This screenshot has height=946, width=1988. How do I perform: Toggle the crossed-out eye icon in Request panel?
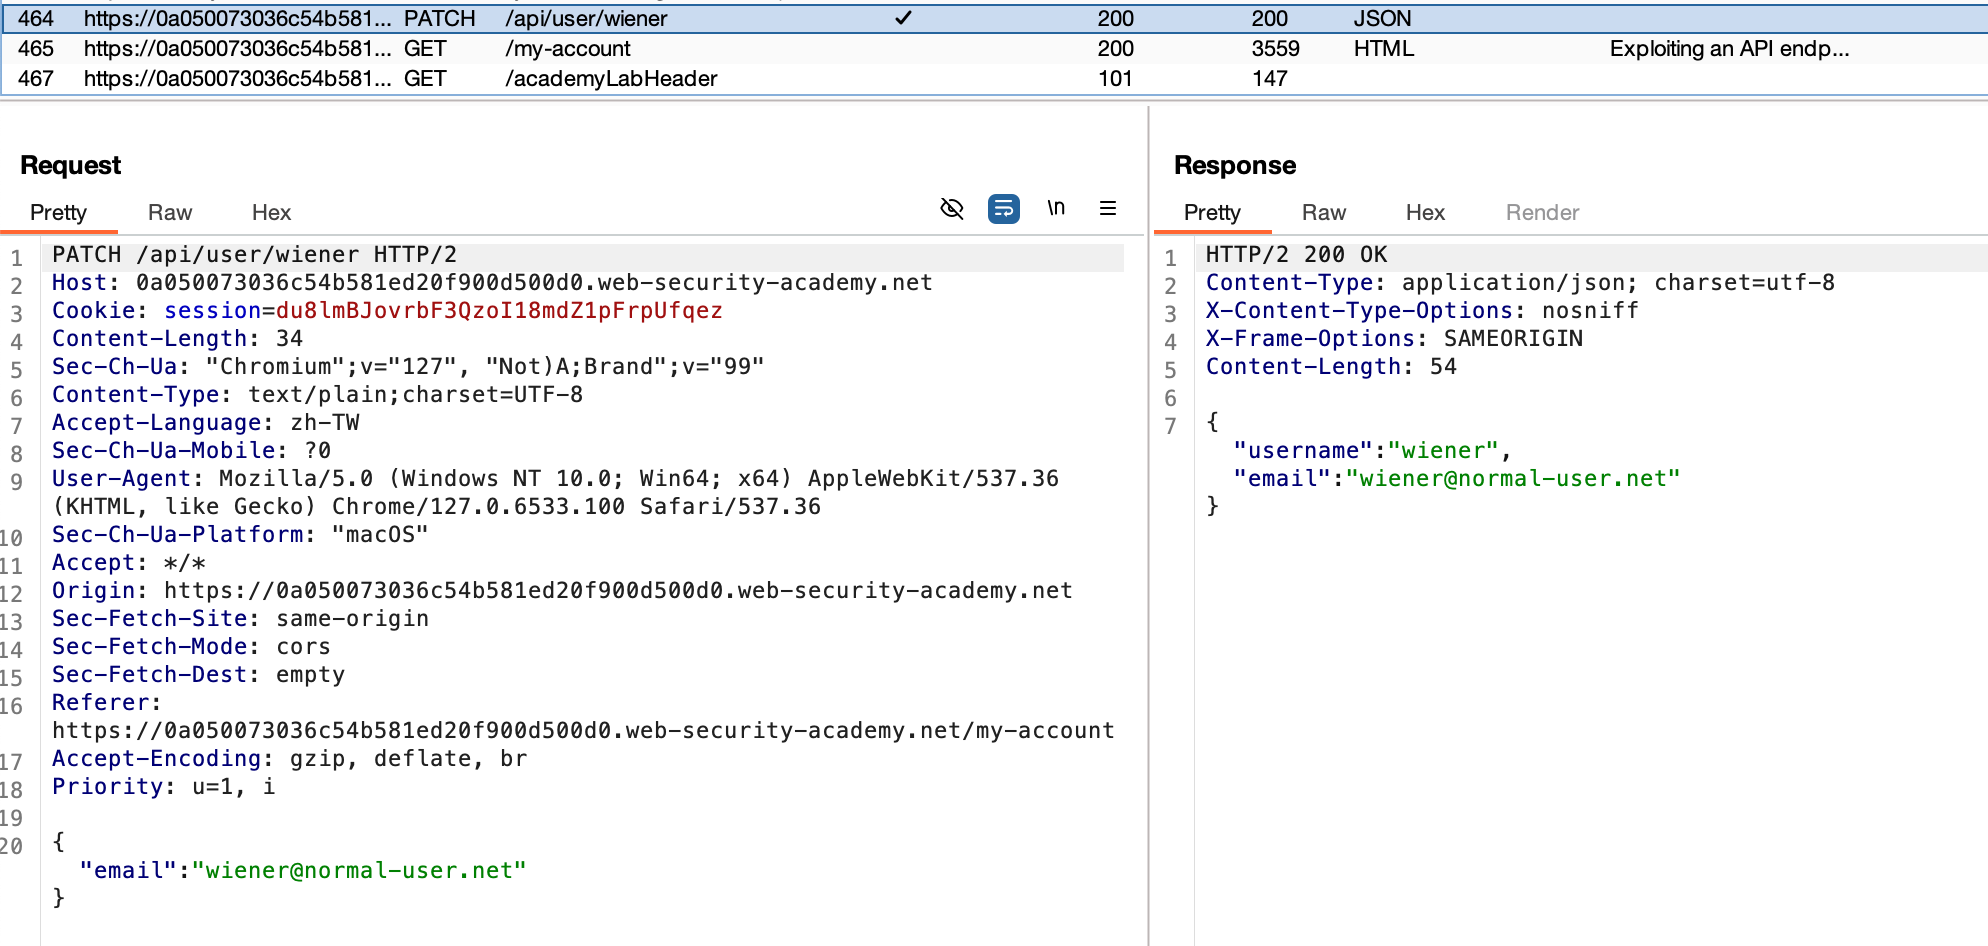952,208
